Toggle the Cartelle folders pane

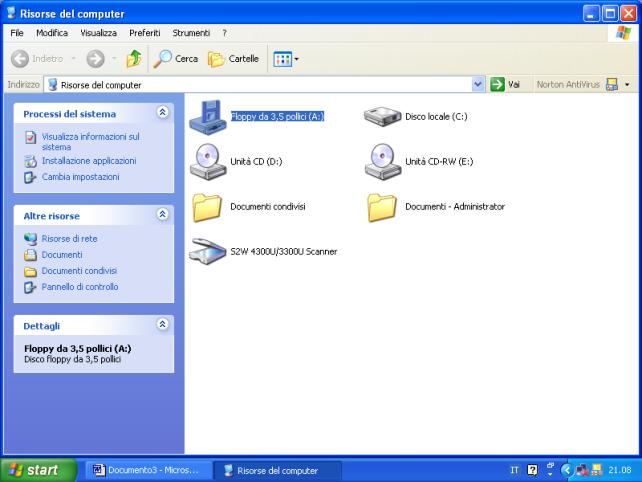click(233, 59)
